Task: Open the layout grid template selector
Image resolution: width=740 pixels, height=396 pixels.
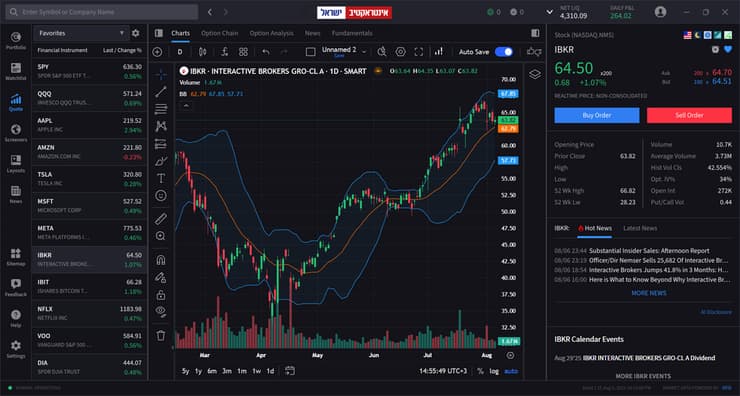Action: click(x=243, y=52)
